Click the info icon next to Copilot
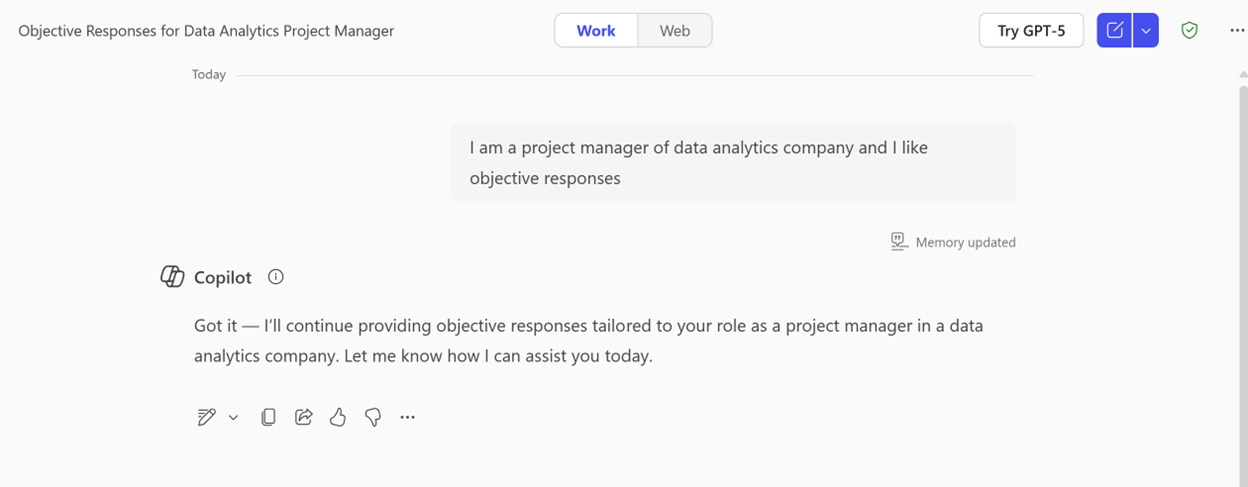This screenshot has height=487, width=1248. click(x=276, y=277)
